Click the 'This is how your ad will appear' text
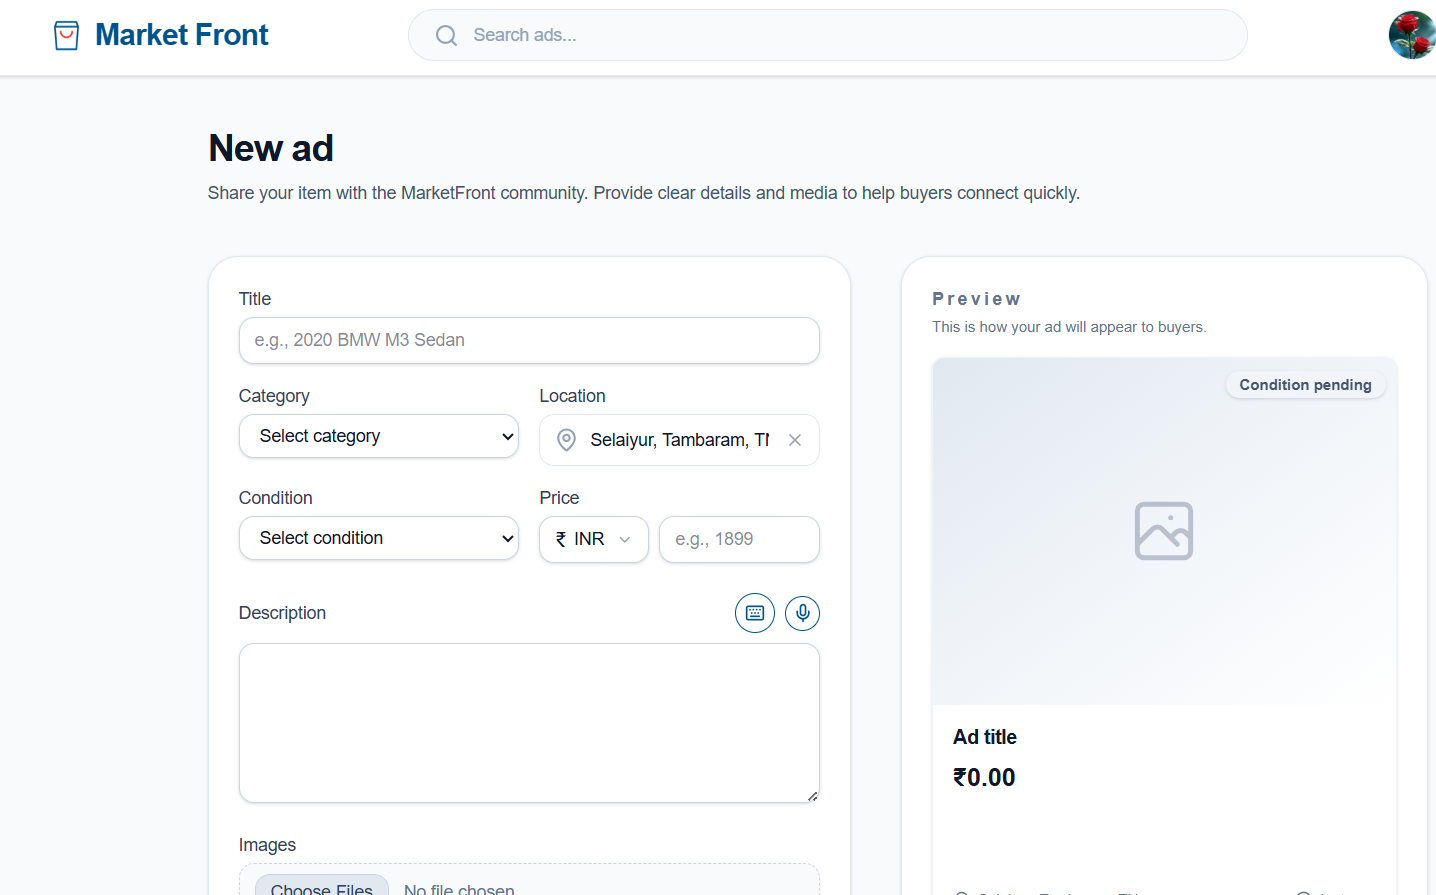This screenshot has height=895, width=1436. tap(1069, 327)
